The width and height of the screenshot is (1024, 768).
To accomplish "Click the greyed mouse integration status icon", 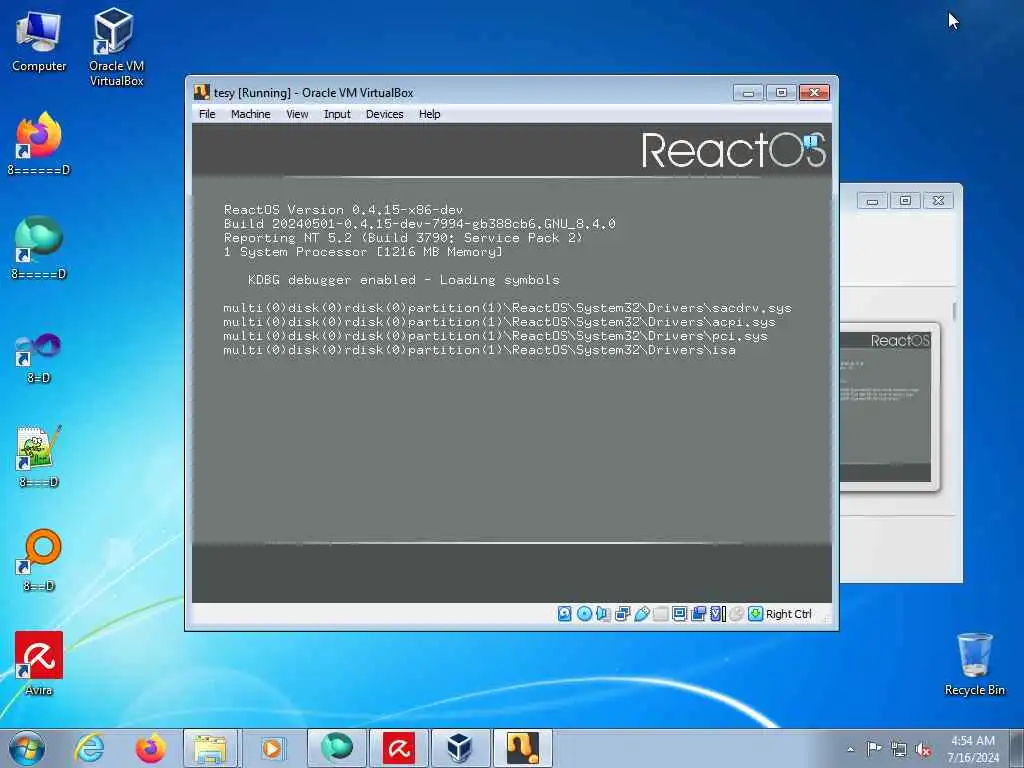I will 736,614.
